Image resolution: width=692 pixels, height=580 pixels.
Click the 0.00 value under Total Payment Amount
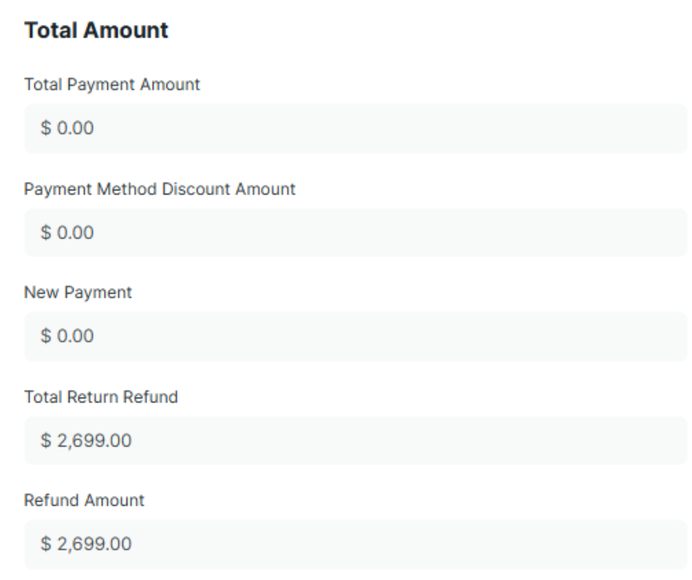coord(75,129)
